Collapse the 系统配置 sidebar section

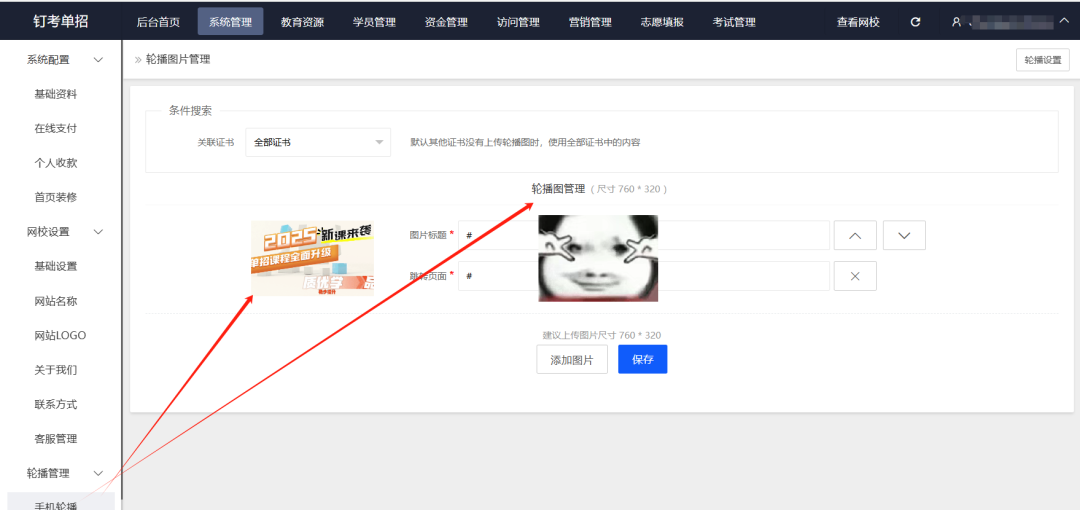coord(98,60)
